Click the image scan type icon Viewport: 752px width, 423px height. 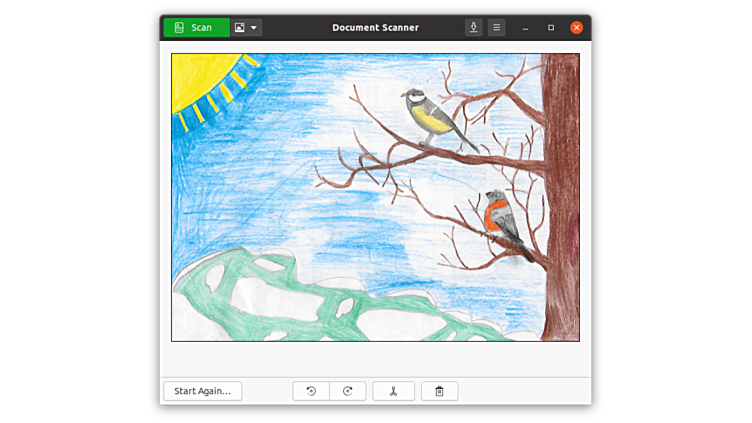pyautogui.click(x=240, y=28)
